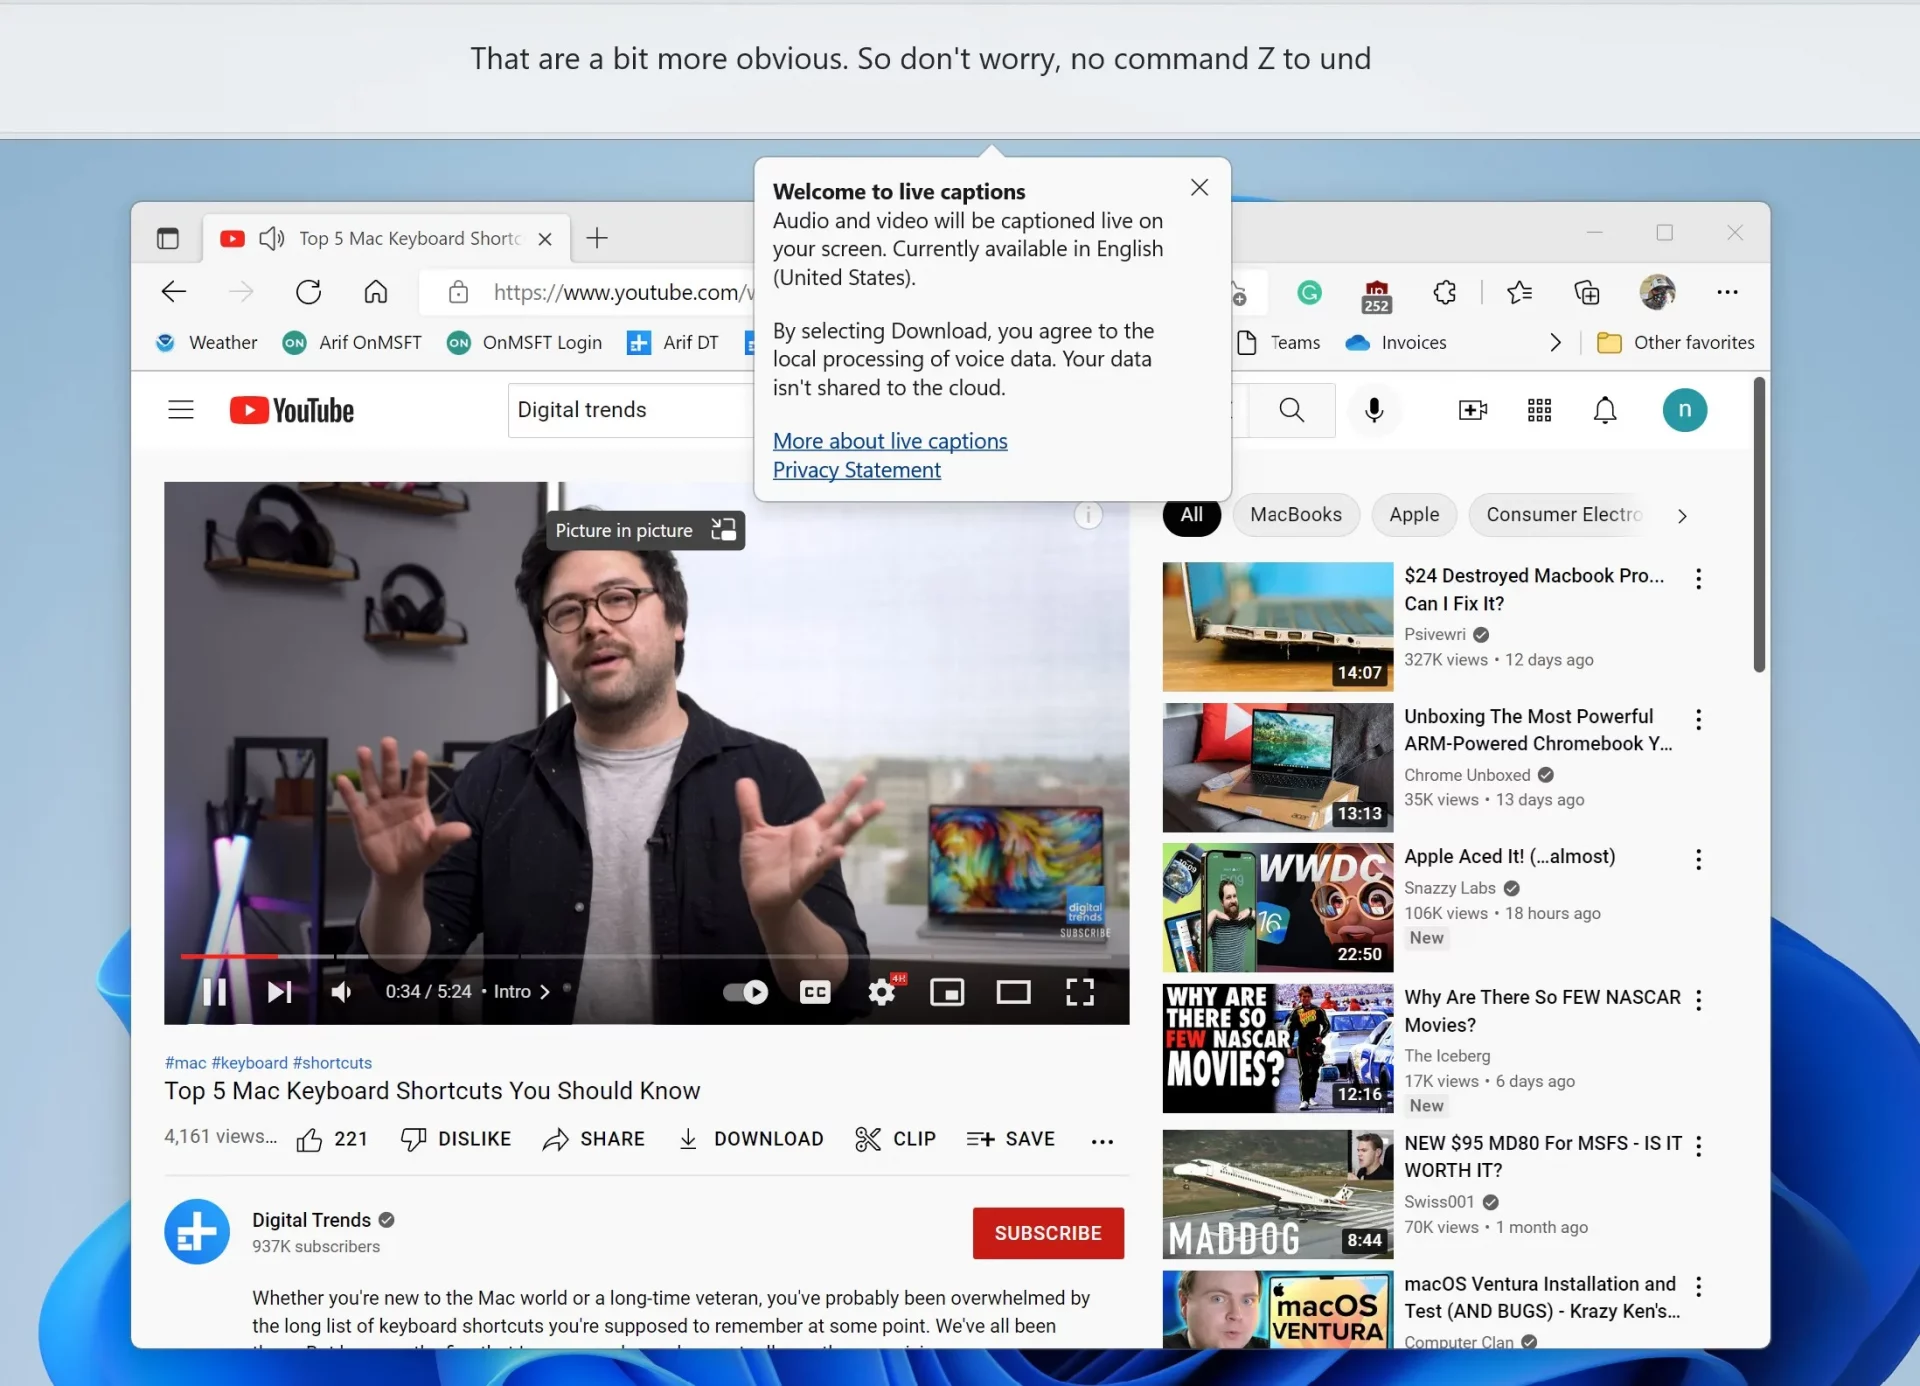
Task: Expand more favorites with the chevron
Action: pyautogui.click(x=1556, y=342)
